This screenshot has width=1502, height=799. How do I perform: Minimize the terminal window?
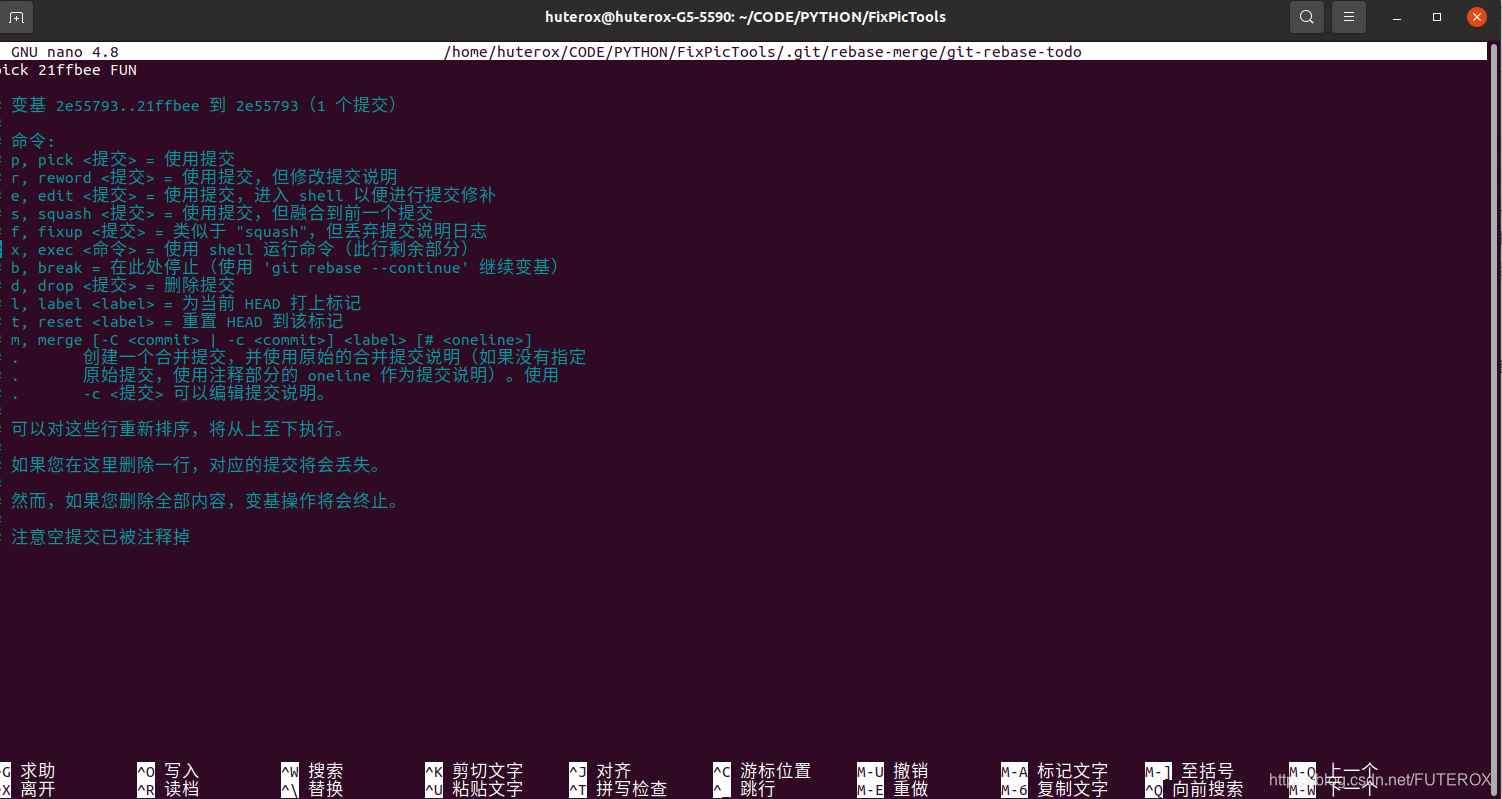pyautogui.click(x=1399, y=17)
